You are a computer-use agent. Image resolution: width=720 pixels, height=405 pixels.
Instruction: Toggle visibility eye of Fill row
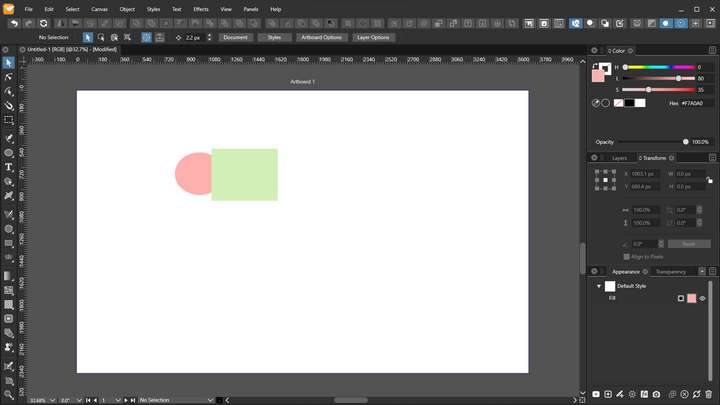coord(703,298)
